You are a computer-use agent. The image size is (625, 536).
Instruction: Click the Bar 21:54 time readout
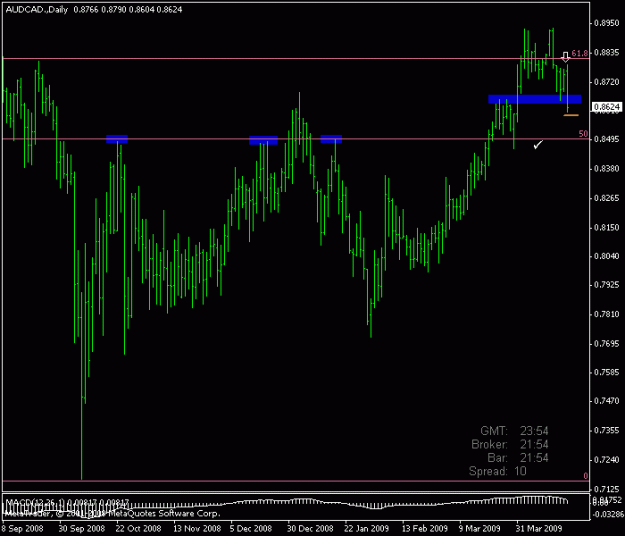(518, 458)
